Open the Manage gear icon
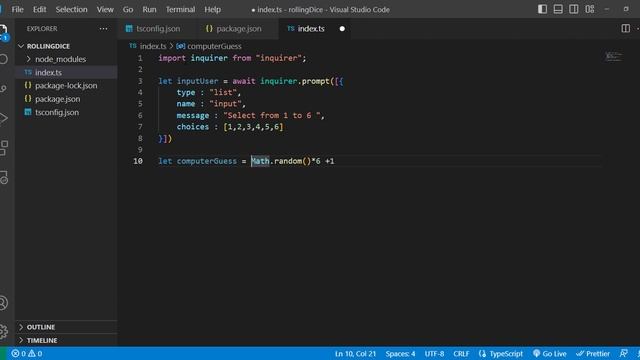The width and height of the screenshot is (640, 360). point(3,331)
